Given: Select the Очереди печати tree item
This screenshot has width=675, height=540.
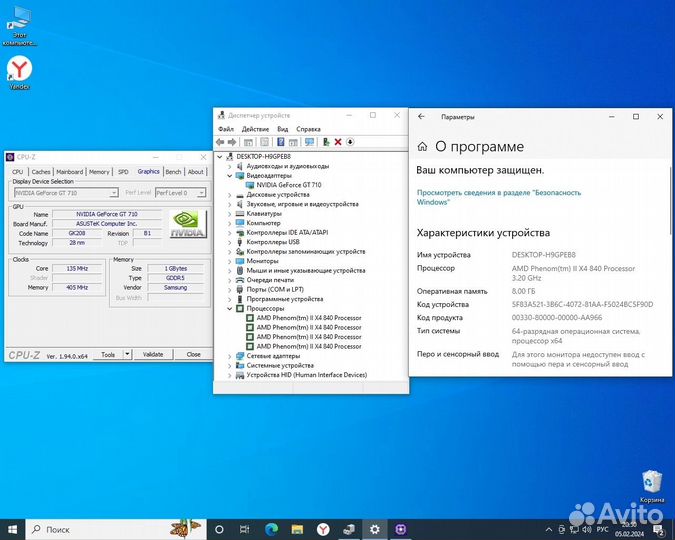Looking at the screenshot, I should click(x=270, y=280).
